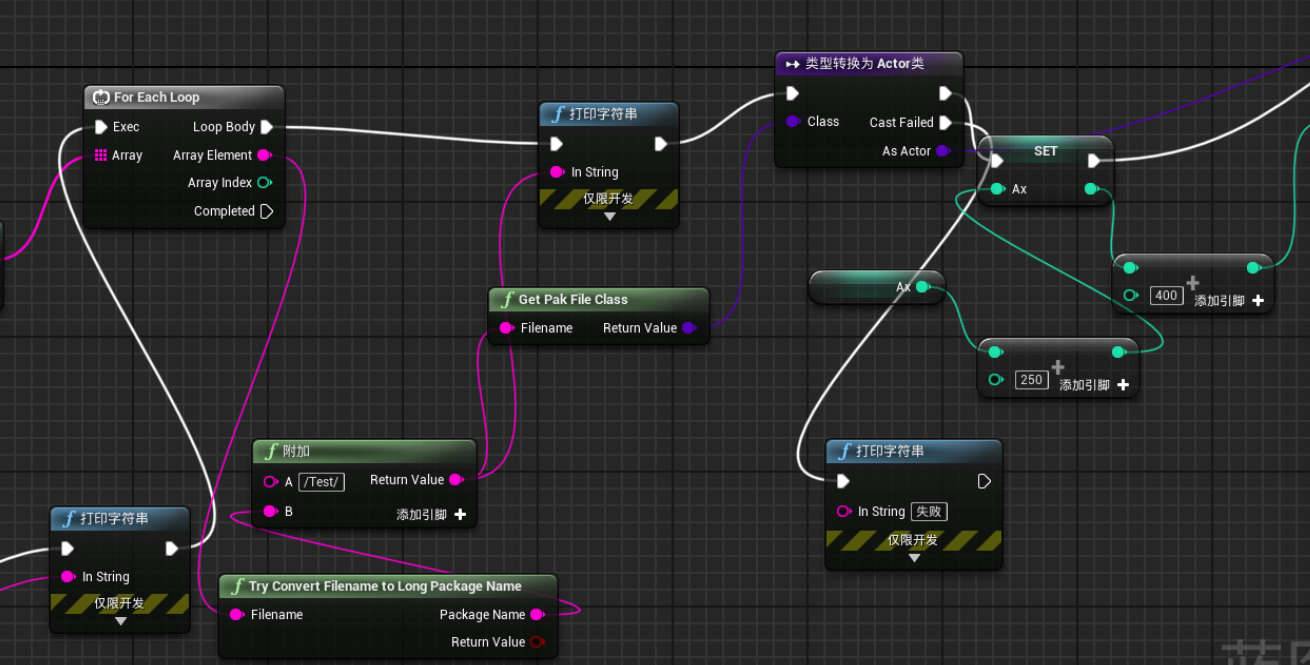Expand Print String node connected to Loop Body
The width and height of the screenshot is (1310, 665).
click(x=609, y=216)
